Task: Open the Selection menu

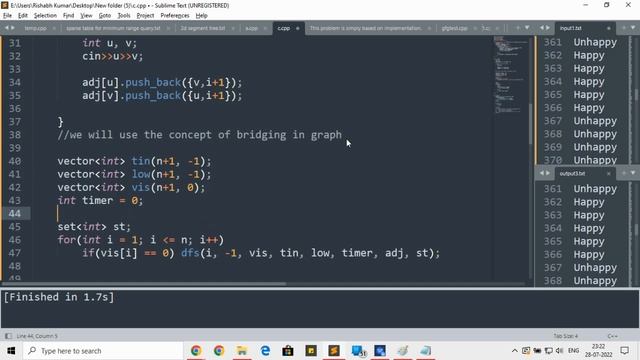Action: point(45,16)
